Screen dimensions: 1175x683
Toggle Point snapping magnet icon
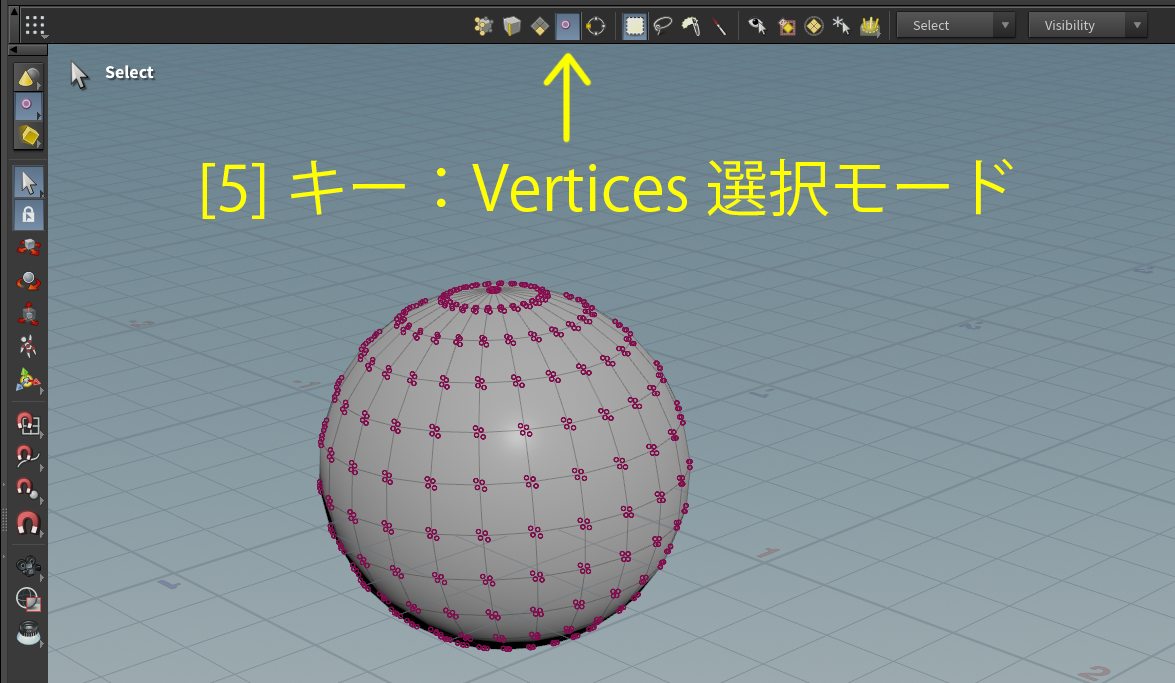click(28, 490)
